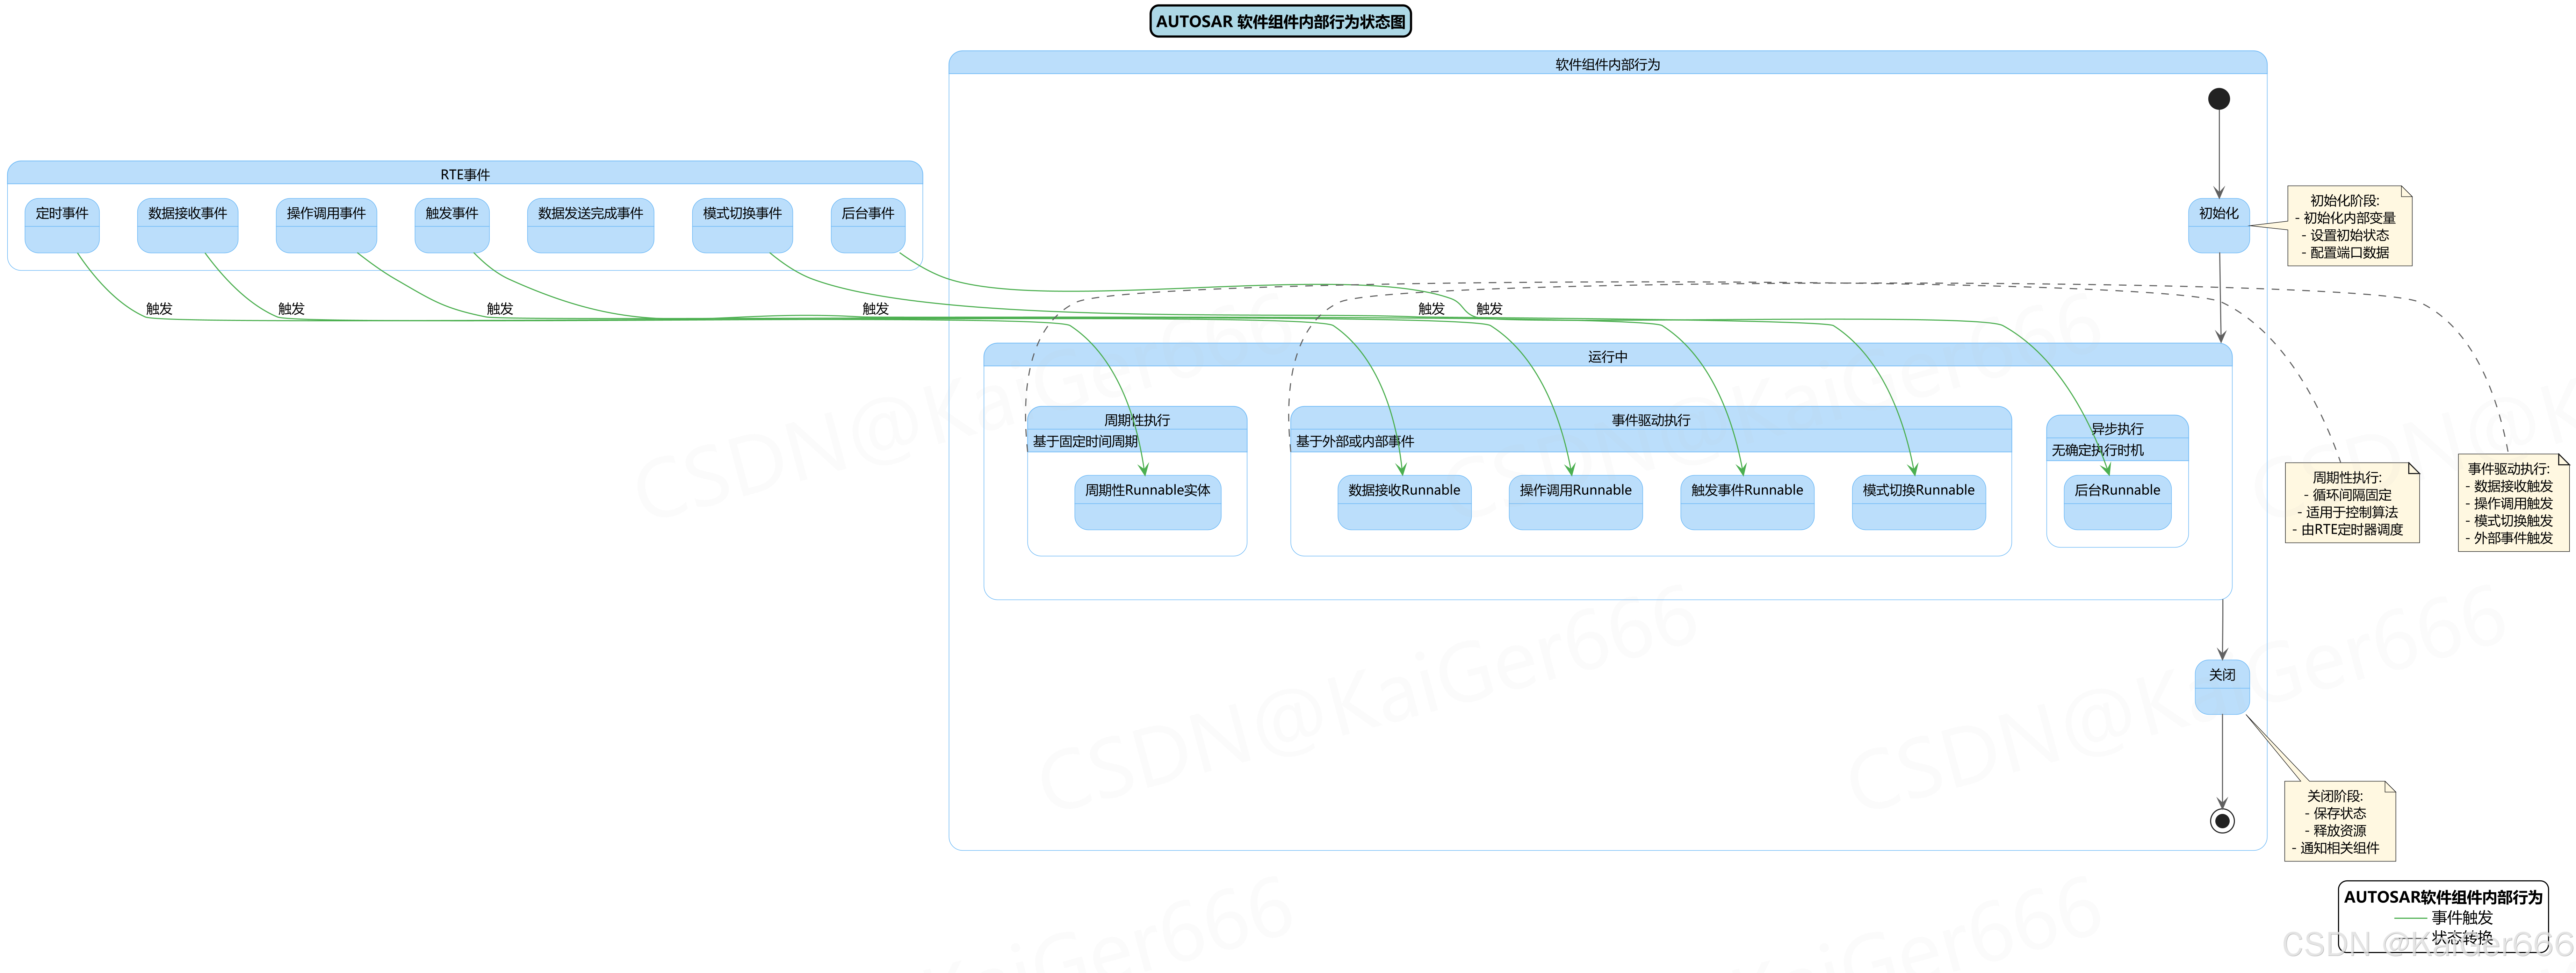Select the 初始化 state node
This screenshot has height=973, width=2576.
[x=2218, y=225]
